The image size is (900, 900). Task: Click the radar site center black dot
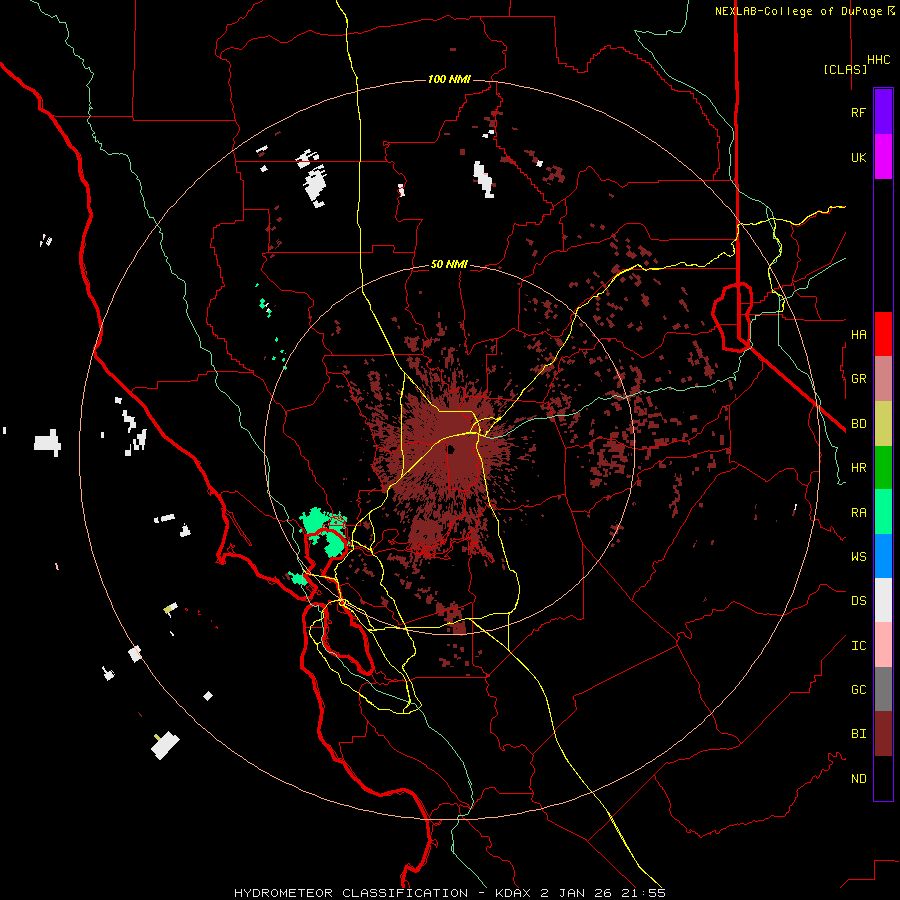(451, 449)
